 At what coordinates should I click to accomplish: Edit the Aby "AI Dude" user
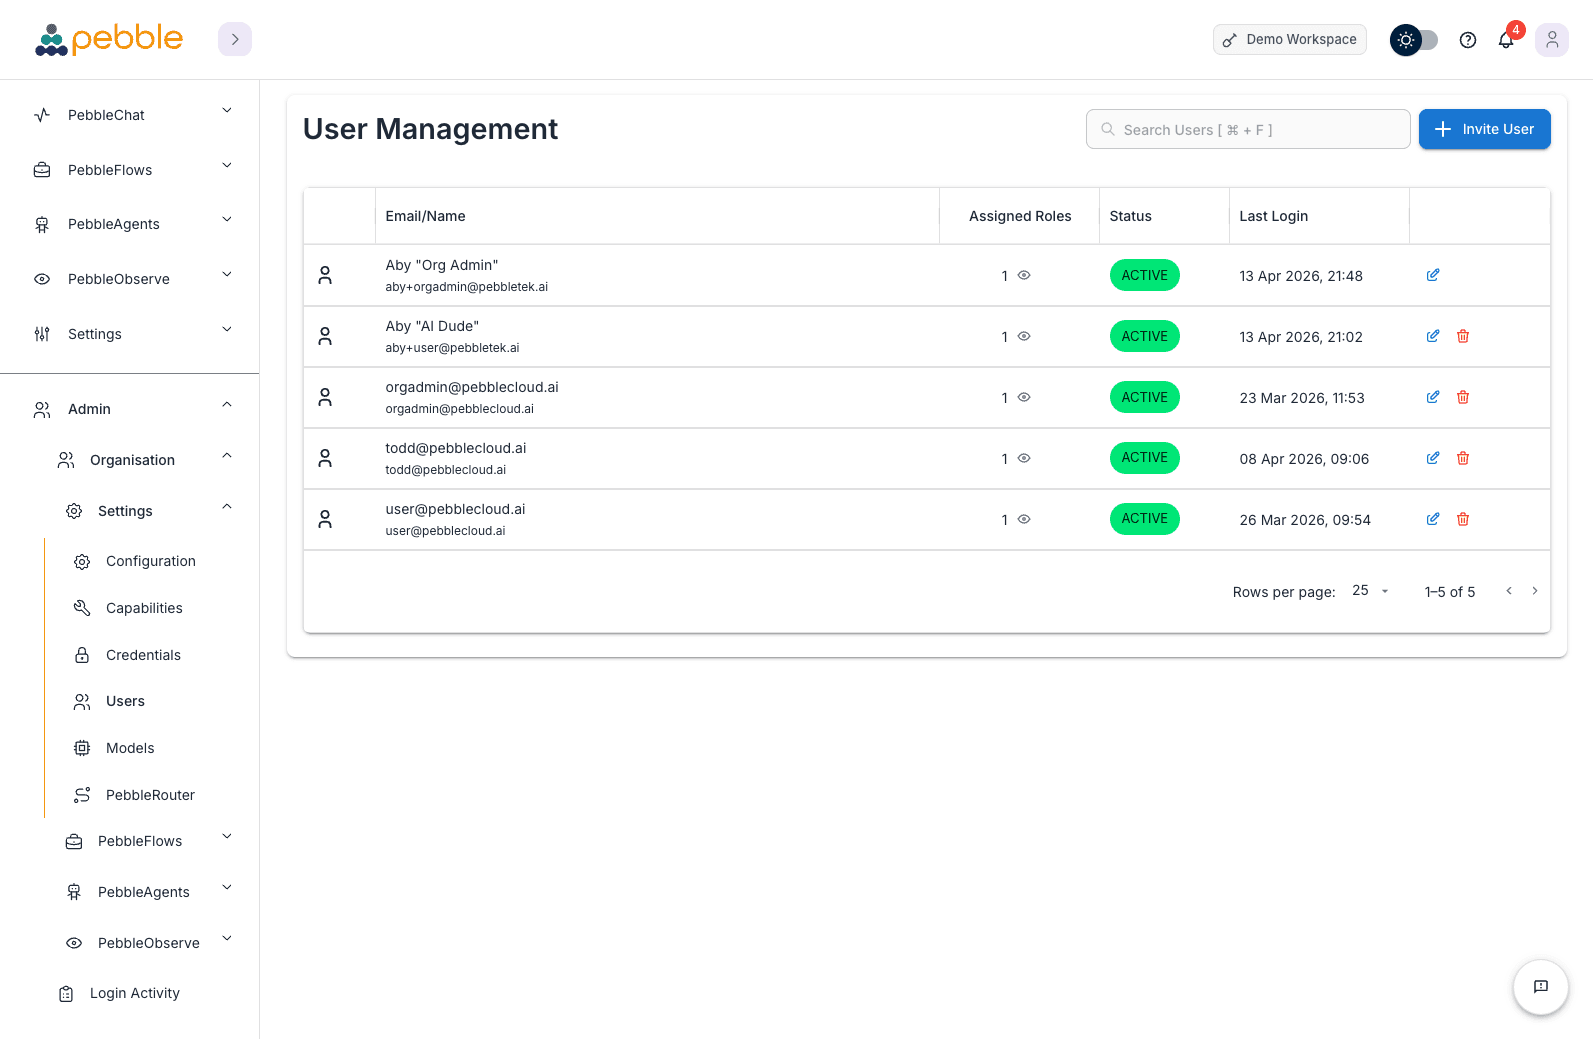tap(1433, 336)
